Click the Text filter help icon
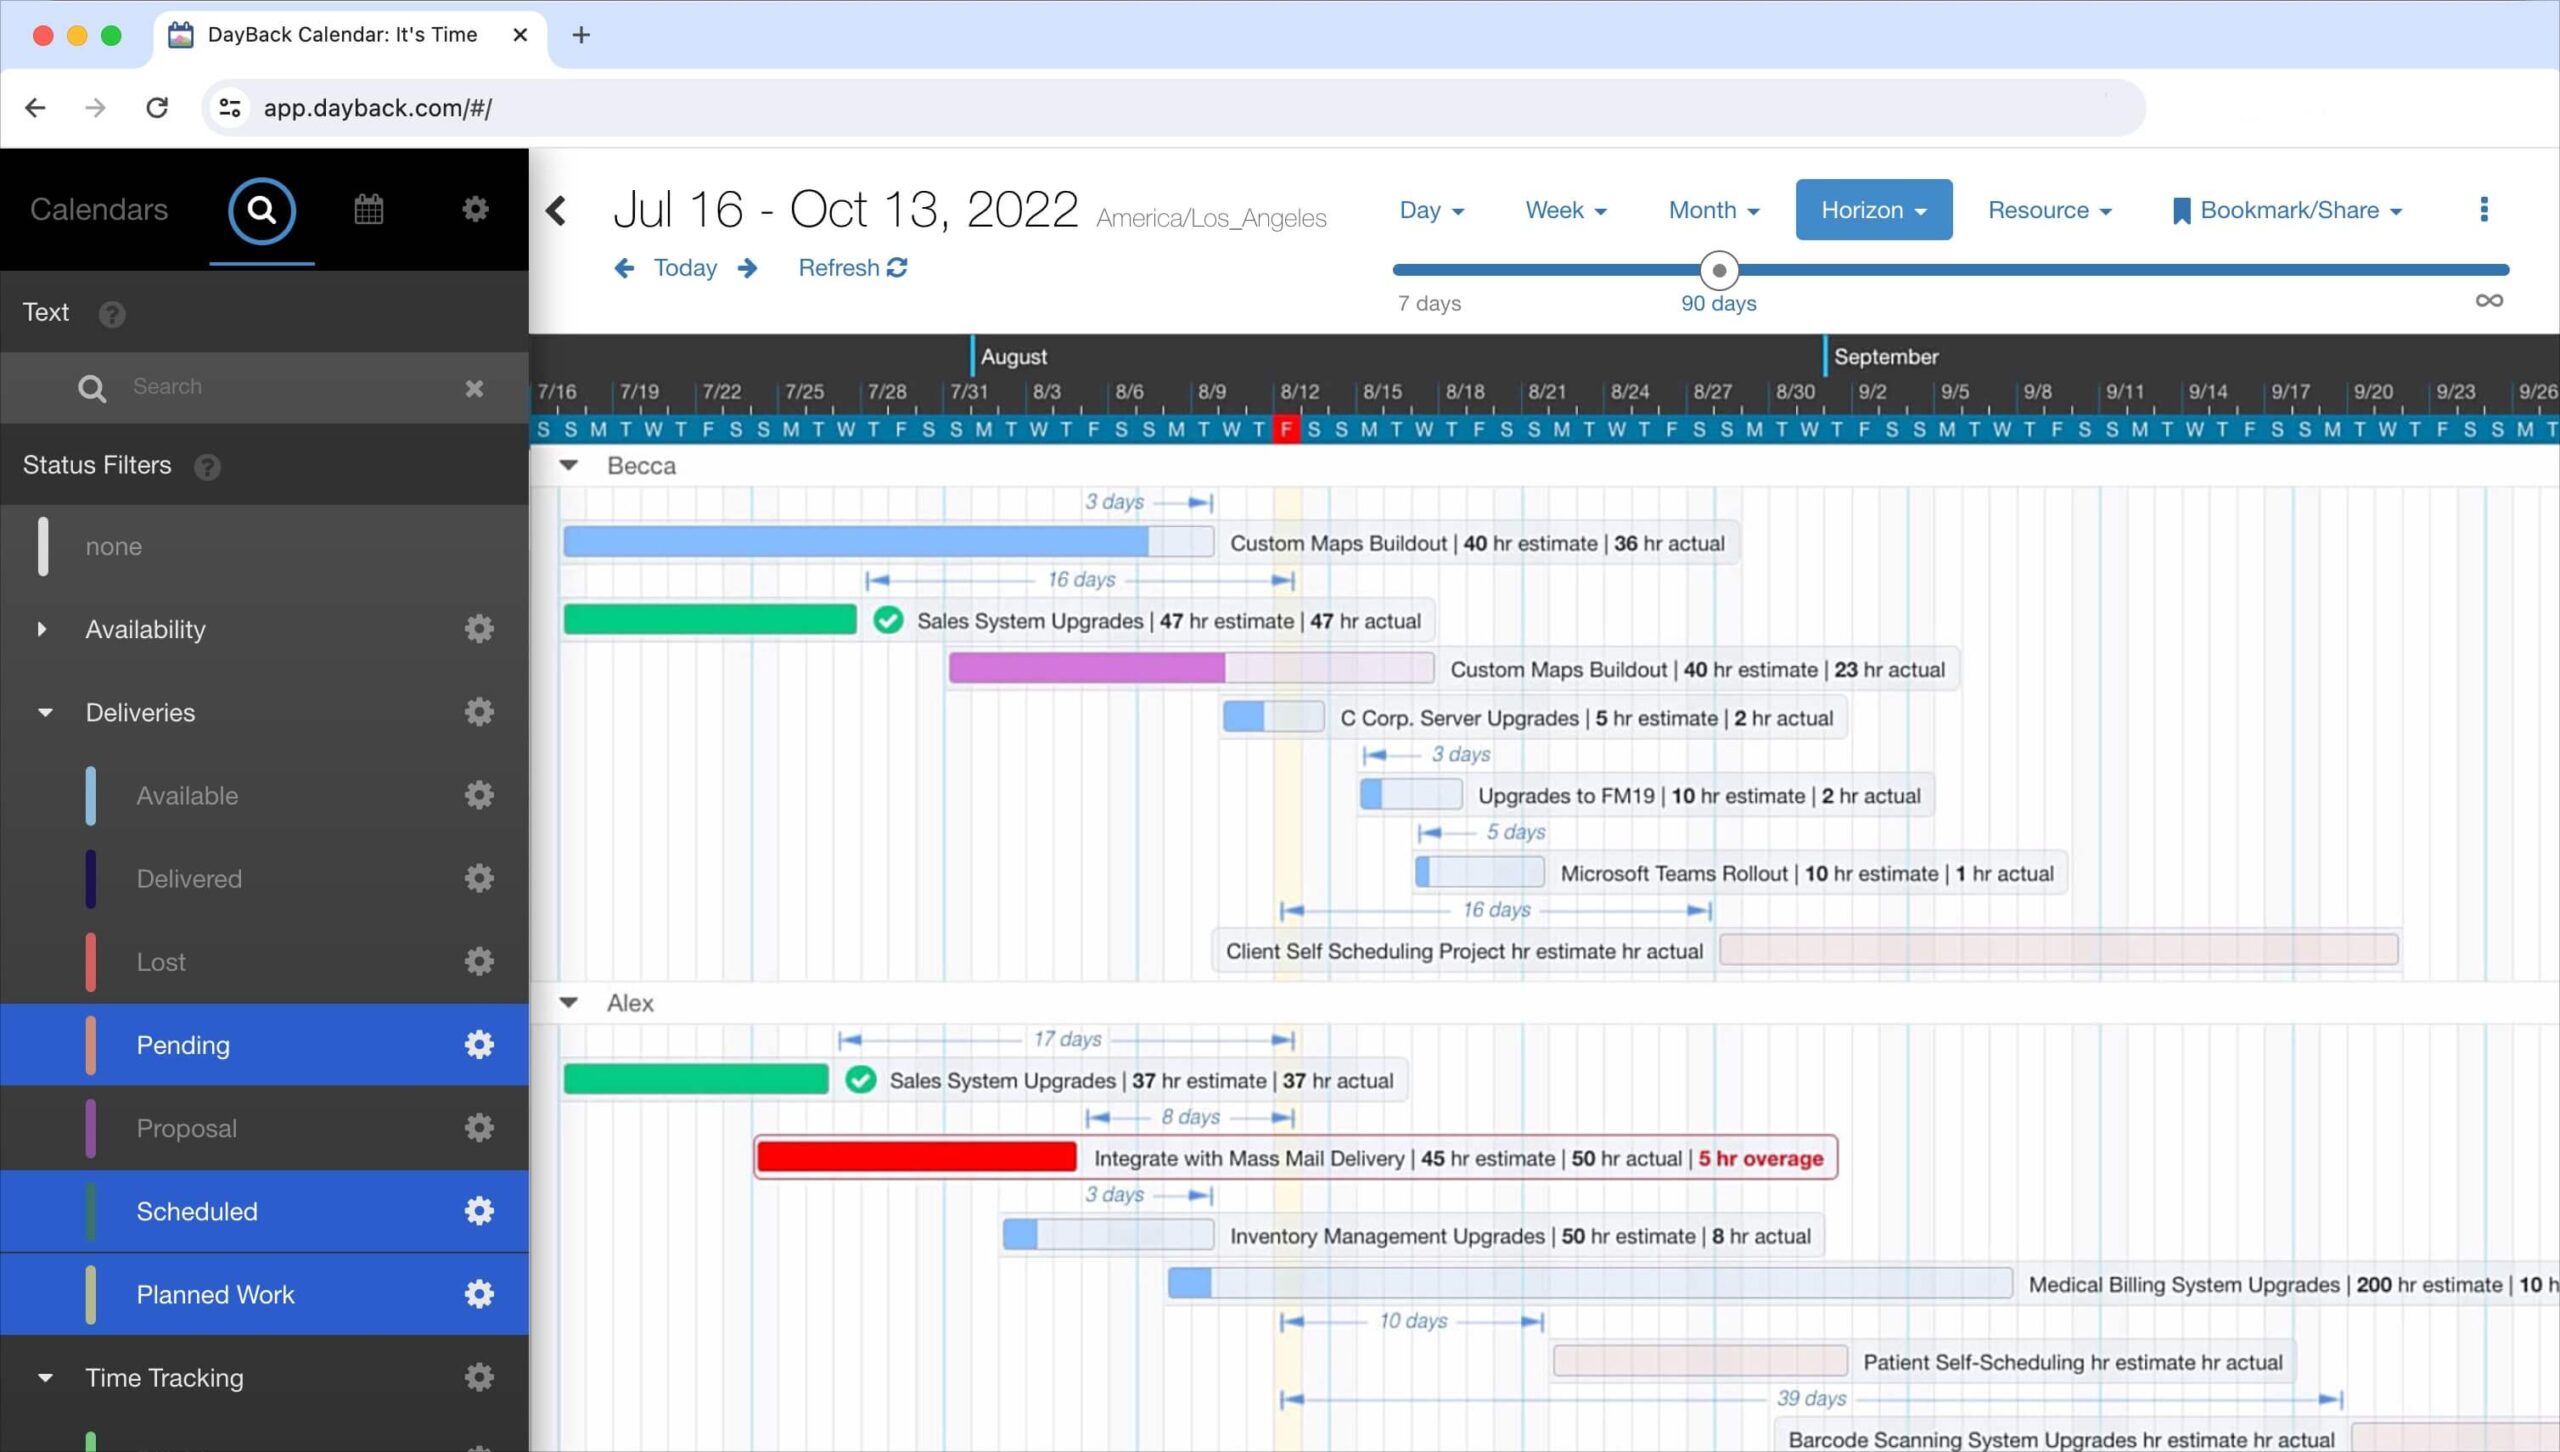The width and height of the screenshot is (2560, 1452). (112, 314)
